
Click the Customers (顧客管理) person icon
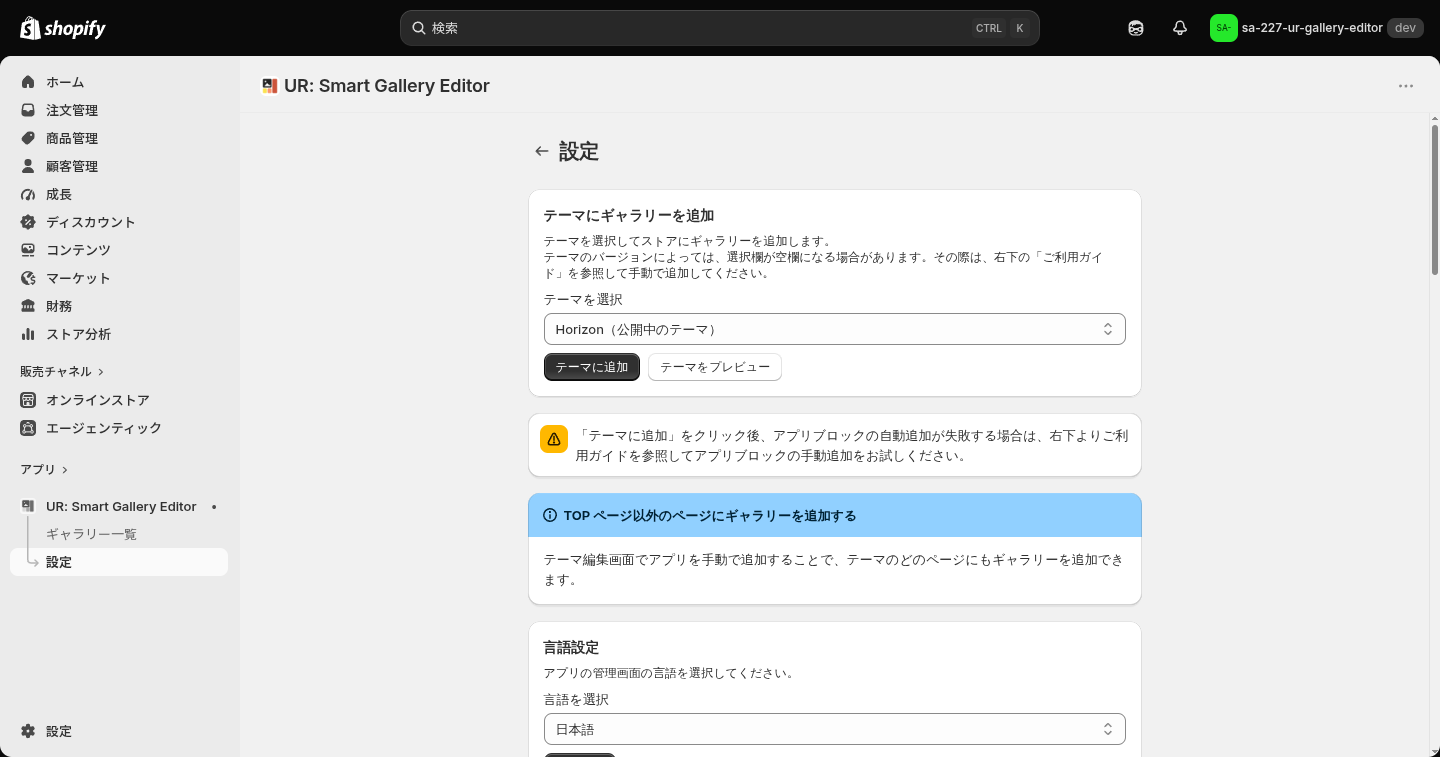(28, 166)
